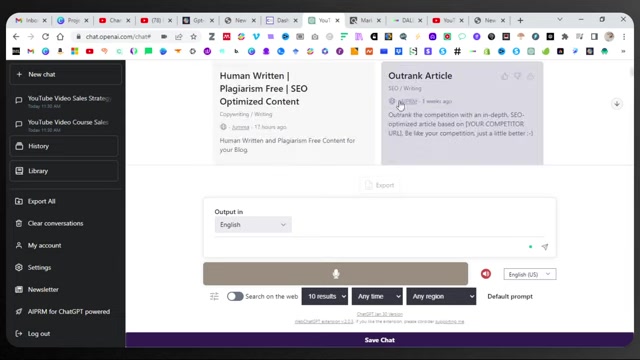Open the 10 results dropdown
Image resolution: width=640 pixels, height=360 pixels.
[x=325, y=296]
